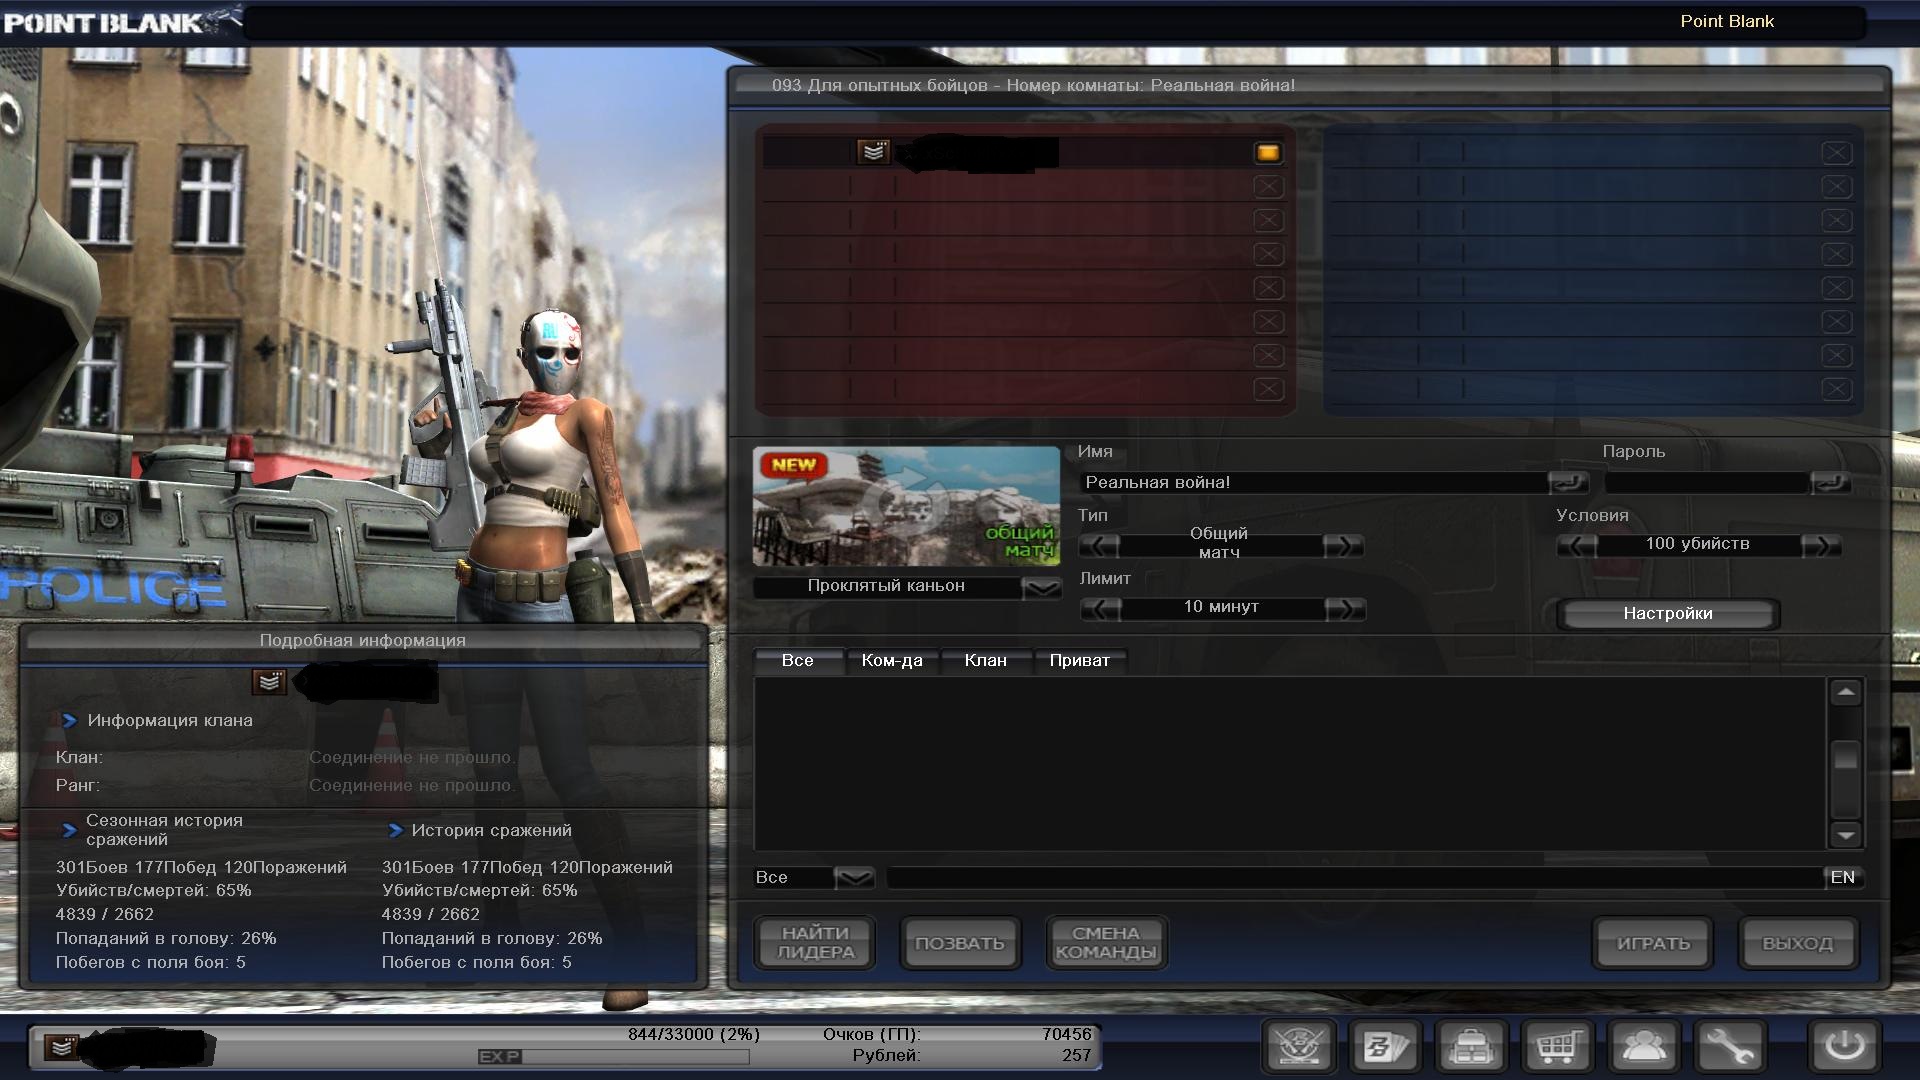Switch to the Приват chat tab
1920x1080 pixels.
point(1079,660)
